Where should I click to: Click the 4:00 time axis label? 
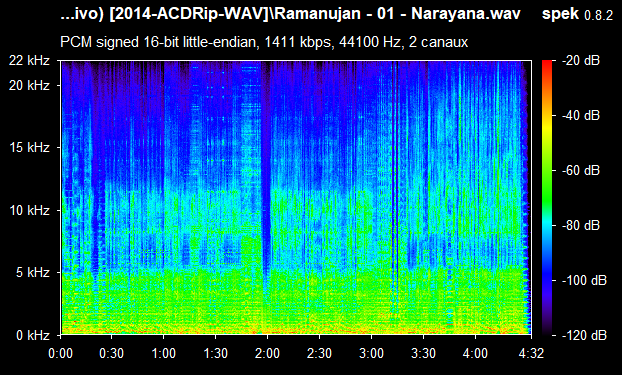pyautogui.click(x=475, y=353)
